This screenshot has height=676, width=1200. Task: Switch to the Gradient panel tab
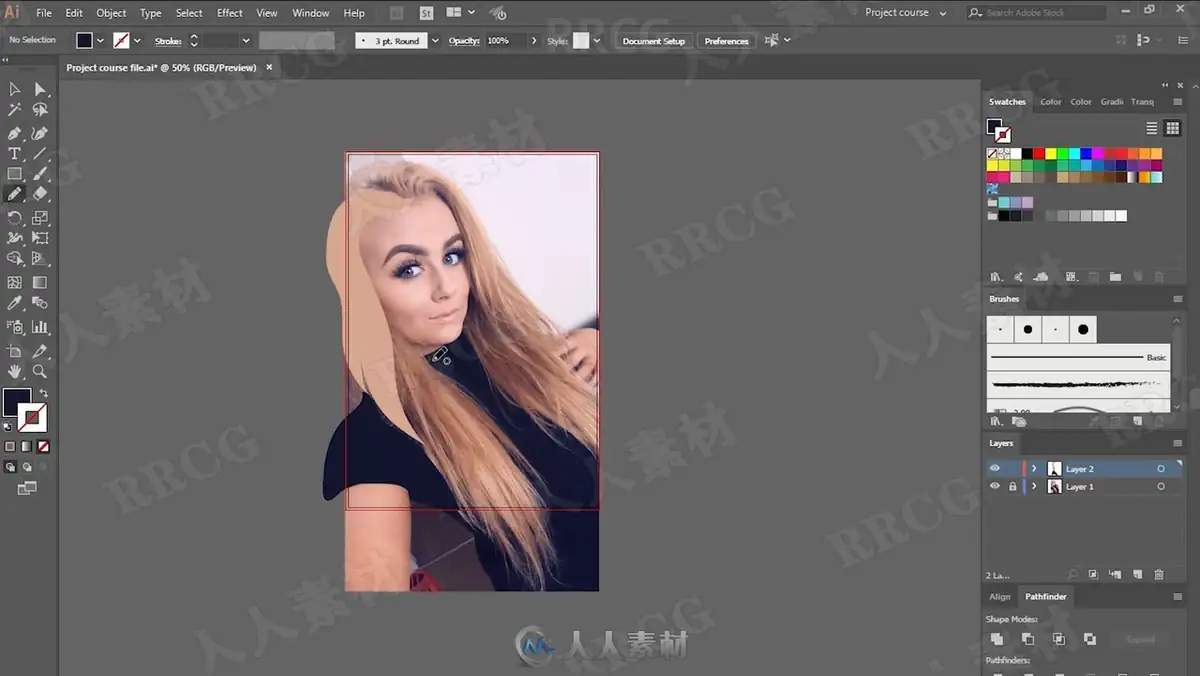1111,102
